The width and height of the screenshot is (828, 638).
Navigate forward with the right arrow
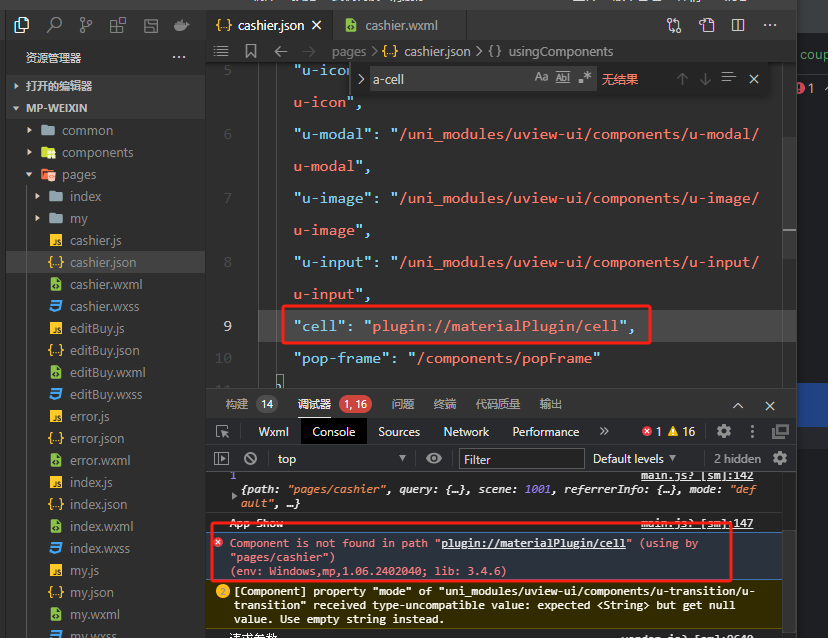pos(309,51)
